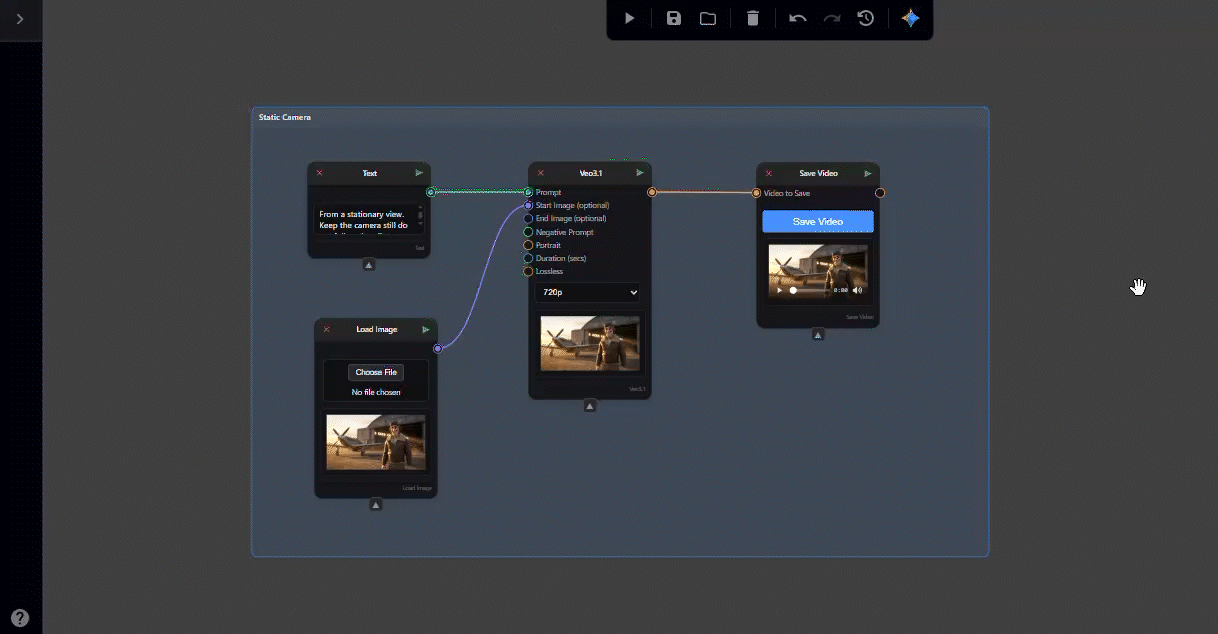Image resolution: width=1218 pixels, height=634 pixels.
Task: Open the help question mark icon
Action: (20, 618)
